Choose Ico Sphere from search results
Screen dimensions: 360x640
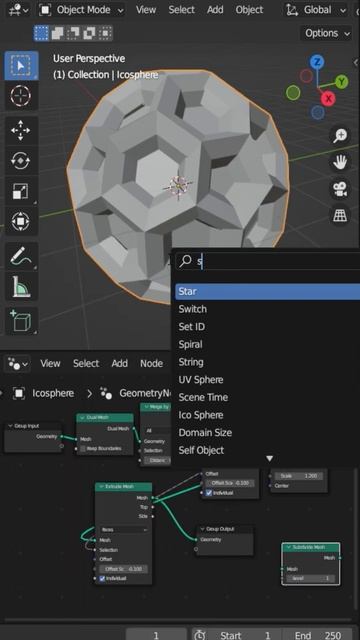268,415
